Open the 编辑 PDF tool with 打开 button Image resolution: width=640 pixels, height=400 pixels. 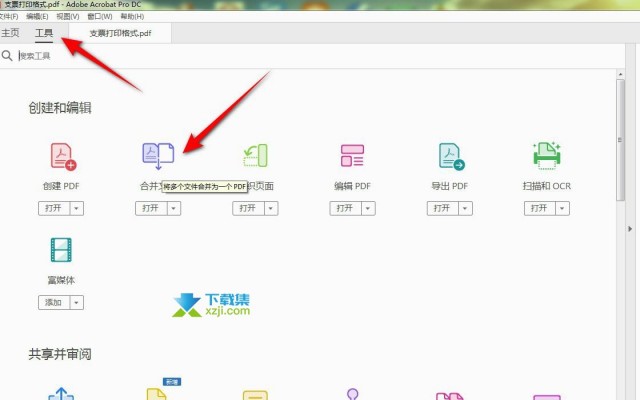point(345,208)
